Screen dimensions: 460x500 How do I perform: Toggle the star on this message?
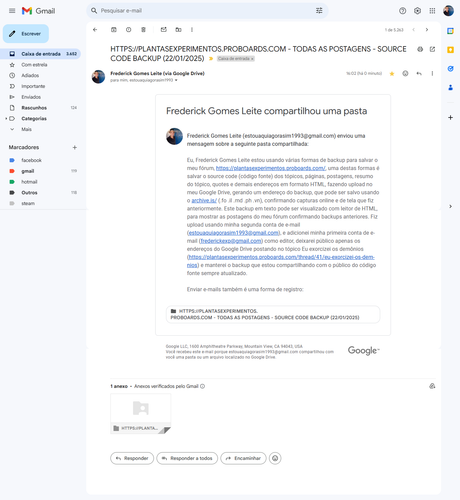[392, 74]
